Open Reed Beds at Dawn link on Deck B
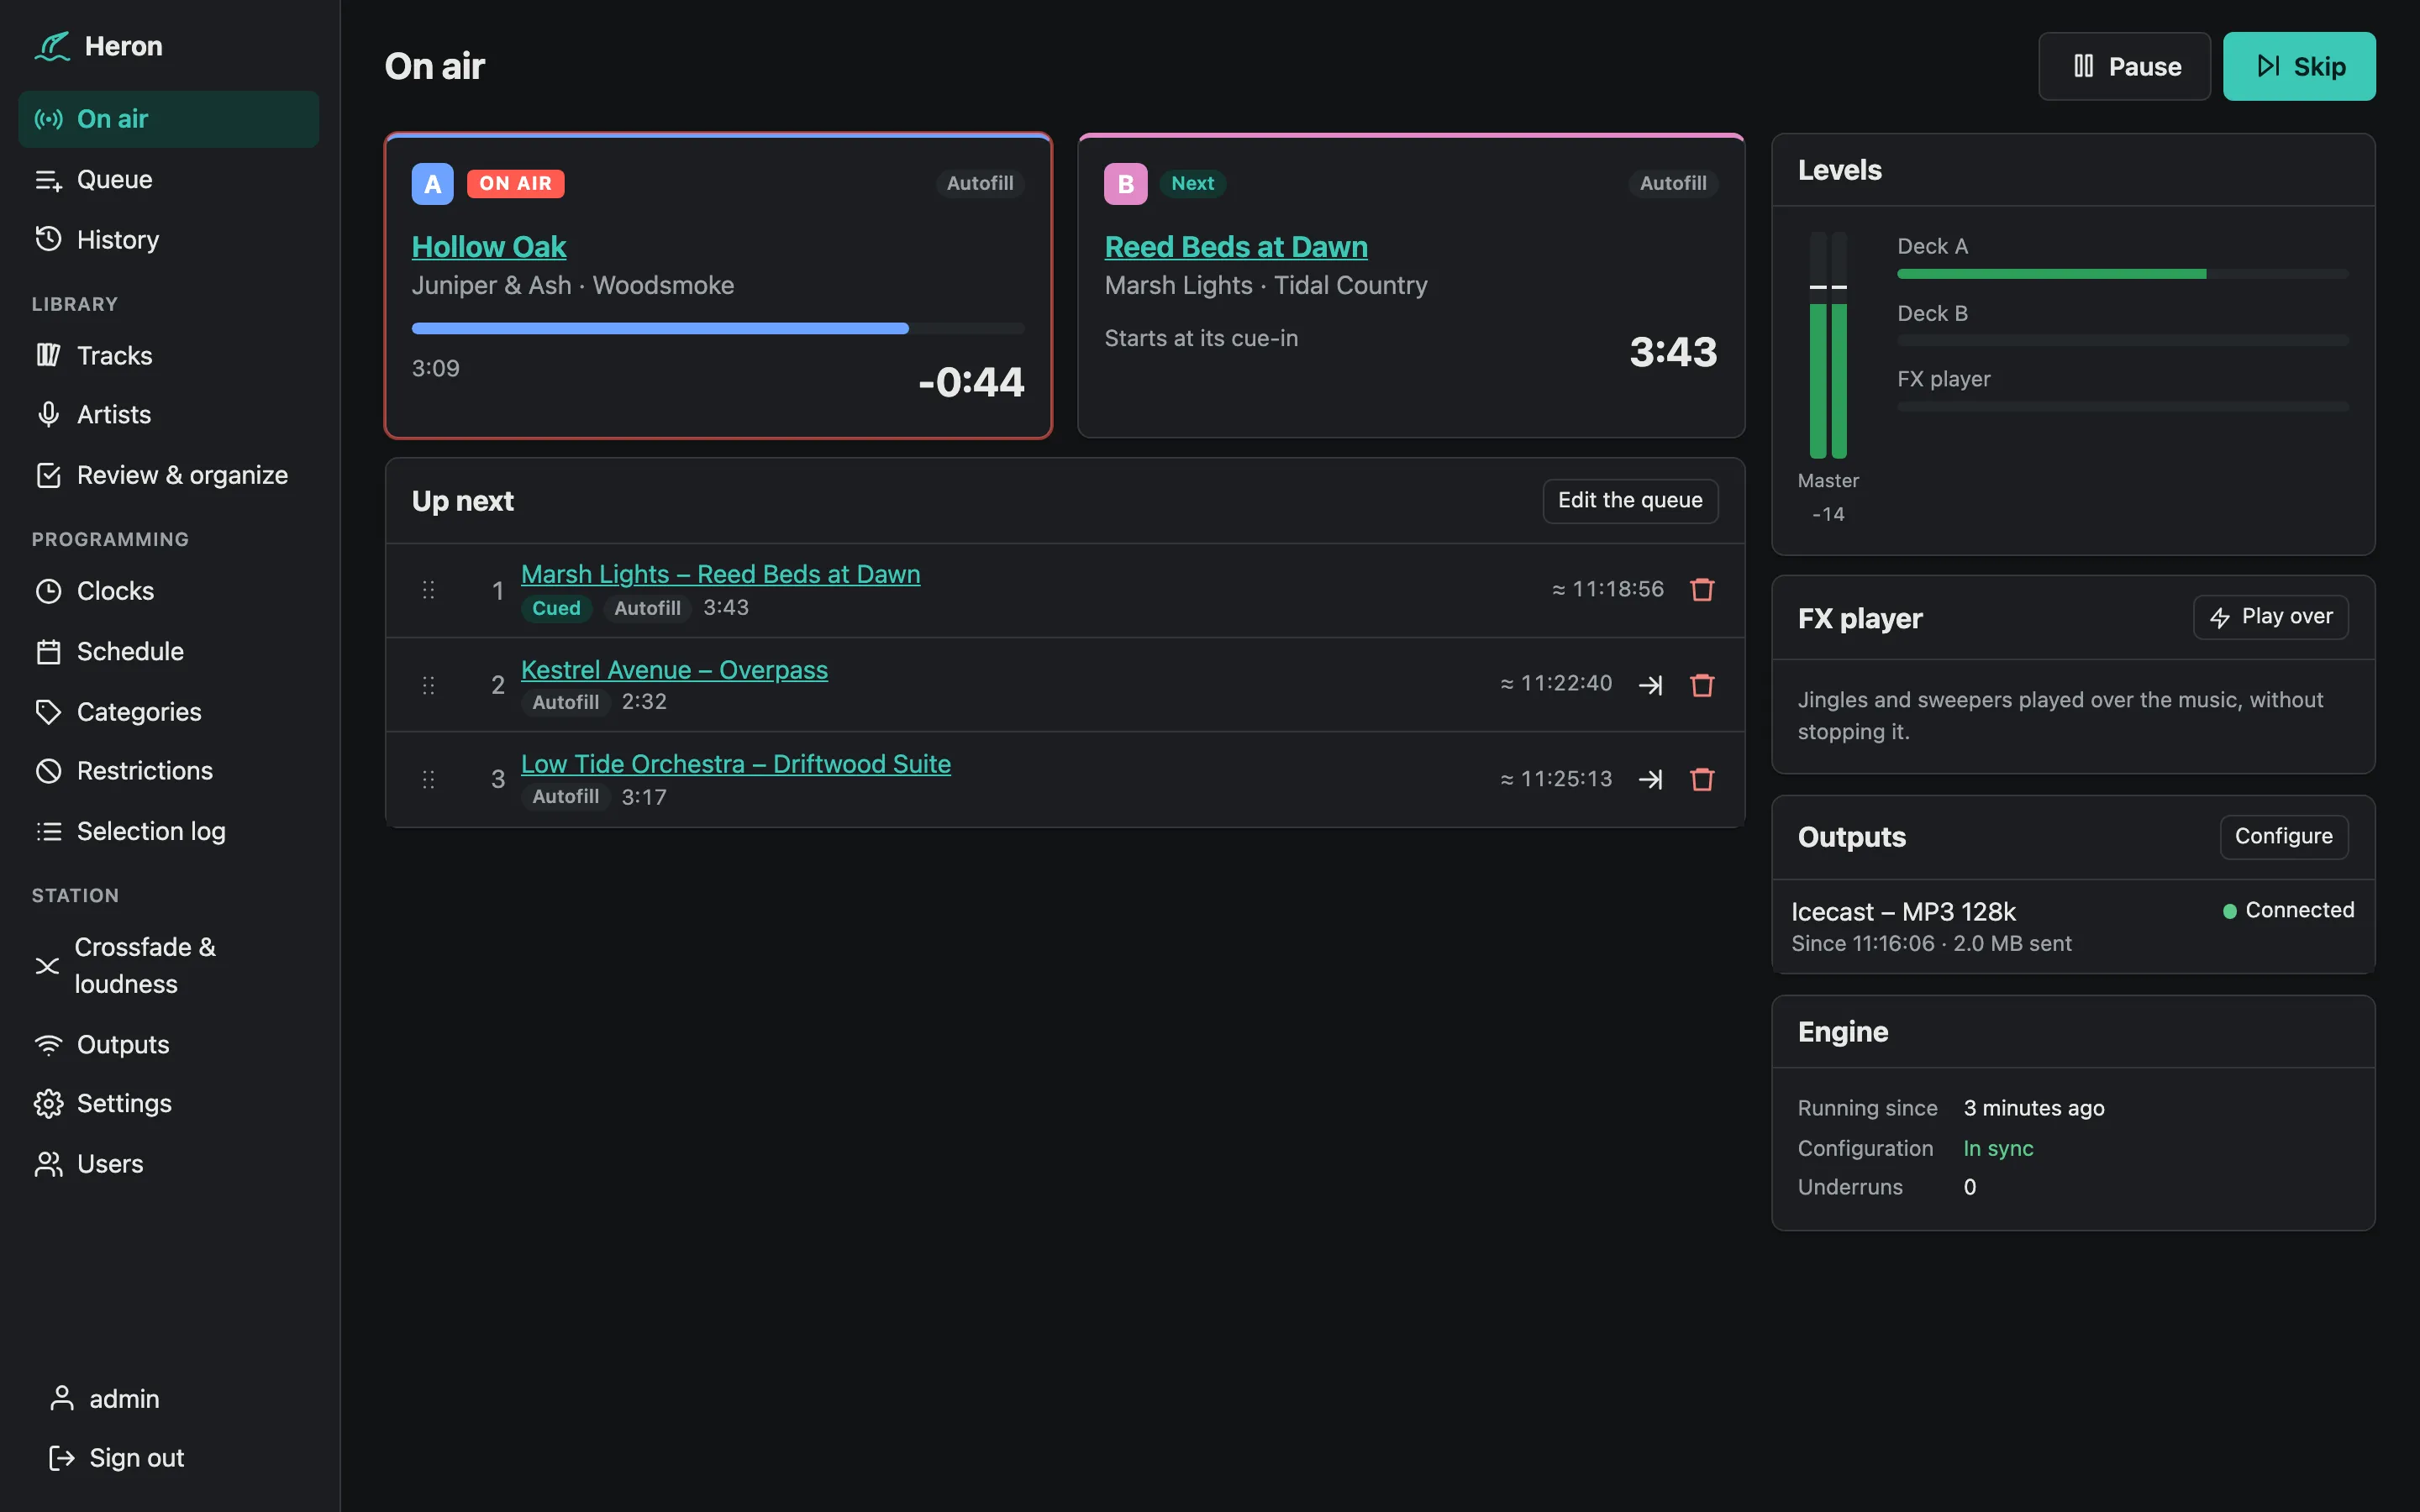Image resolution: width=2420 pixels, height=1512 pixels. click(x=1236, y=247)
